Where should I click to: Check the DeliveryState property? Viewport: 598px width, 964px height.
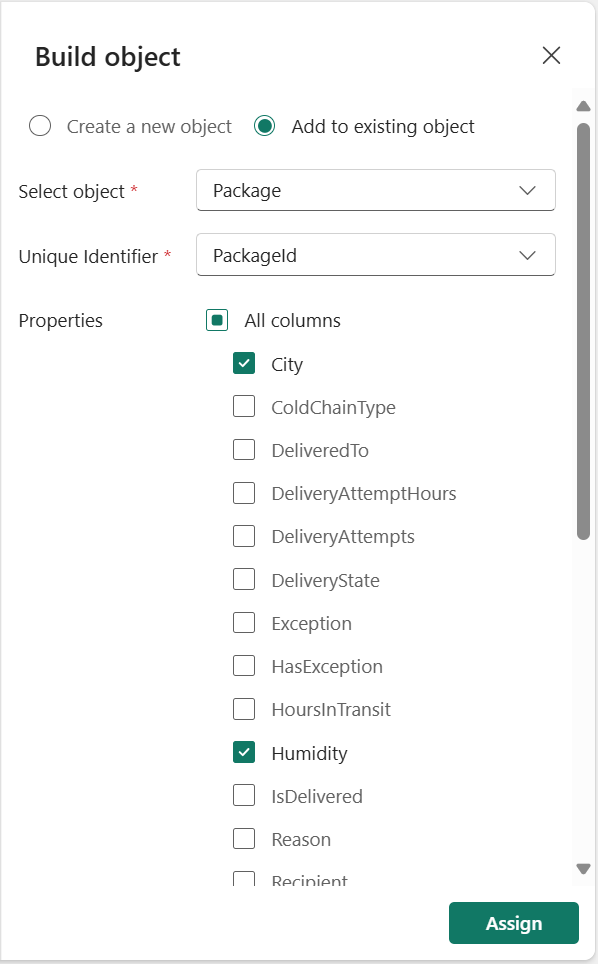(x=244, y=579)
